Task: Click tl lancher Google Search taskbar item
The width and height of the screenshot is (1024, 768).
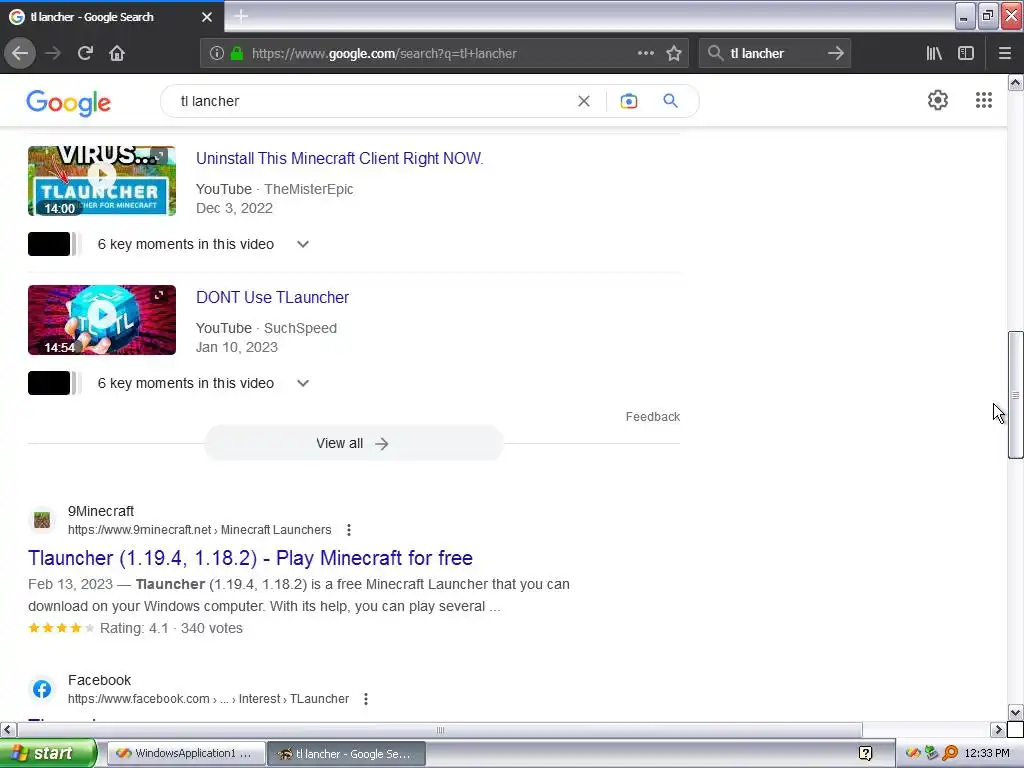Action: tap(347, 754)
